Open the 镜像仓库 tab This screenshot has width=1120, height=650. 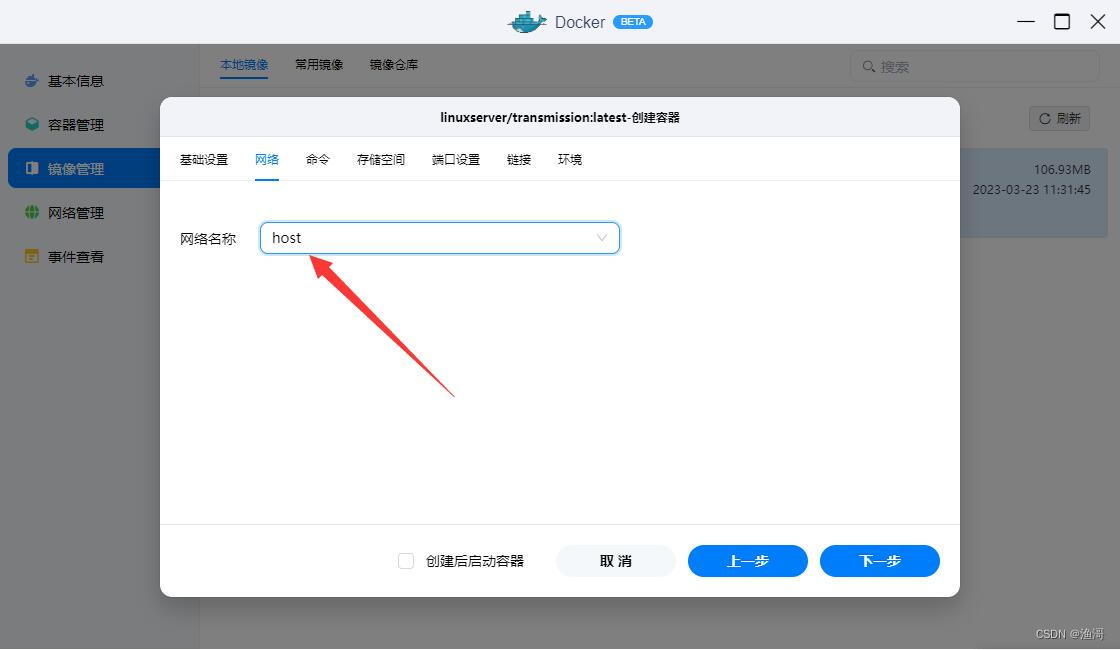[x=393, y=64]
